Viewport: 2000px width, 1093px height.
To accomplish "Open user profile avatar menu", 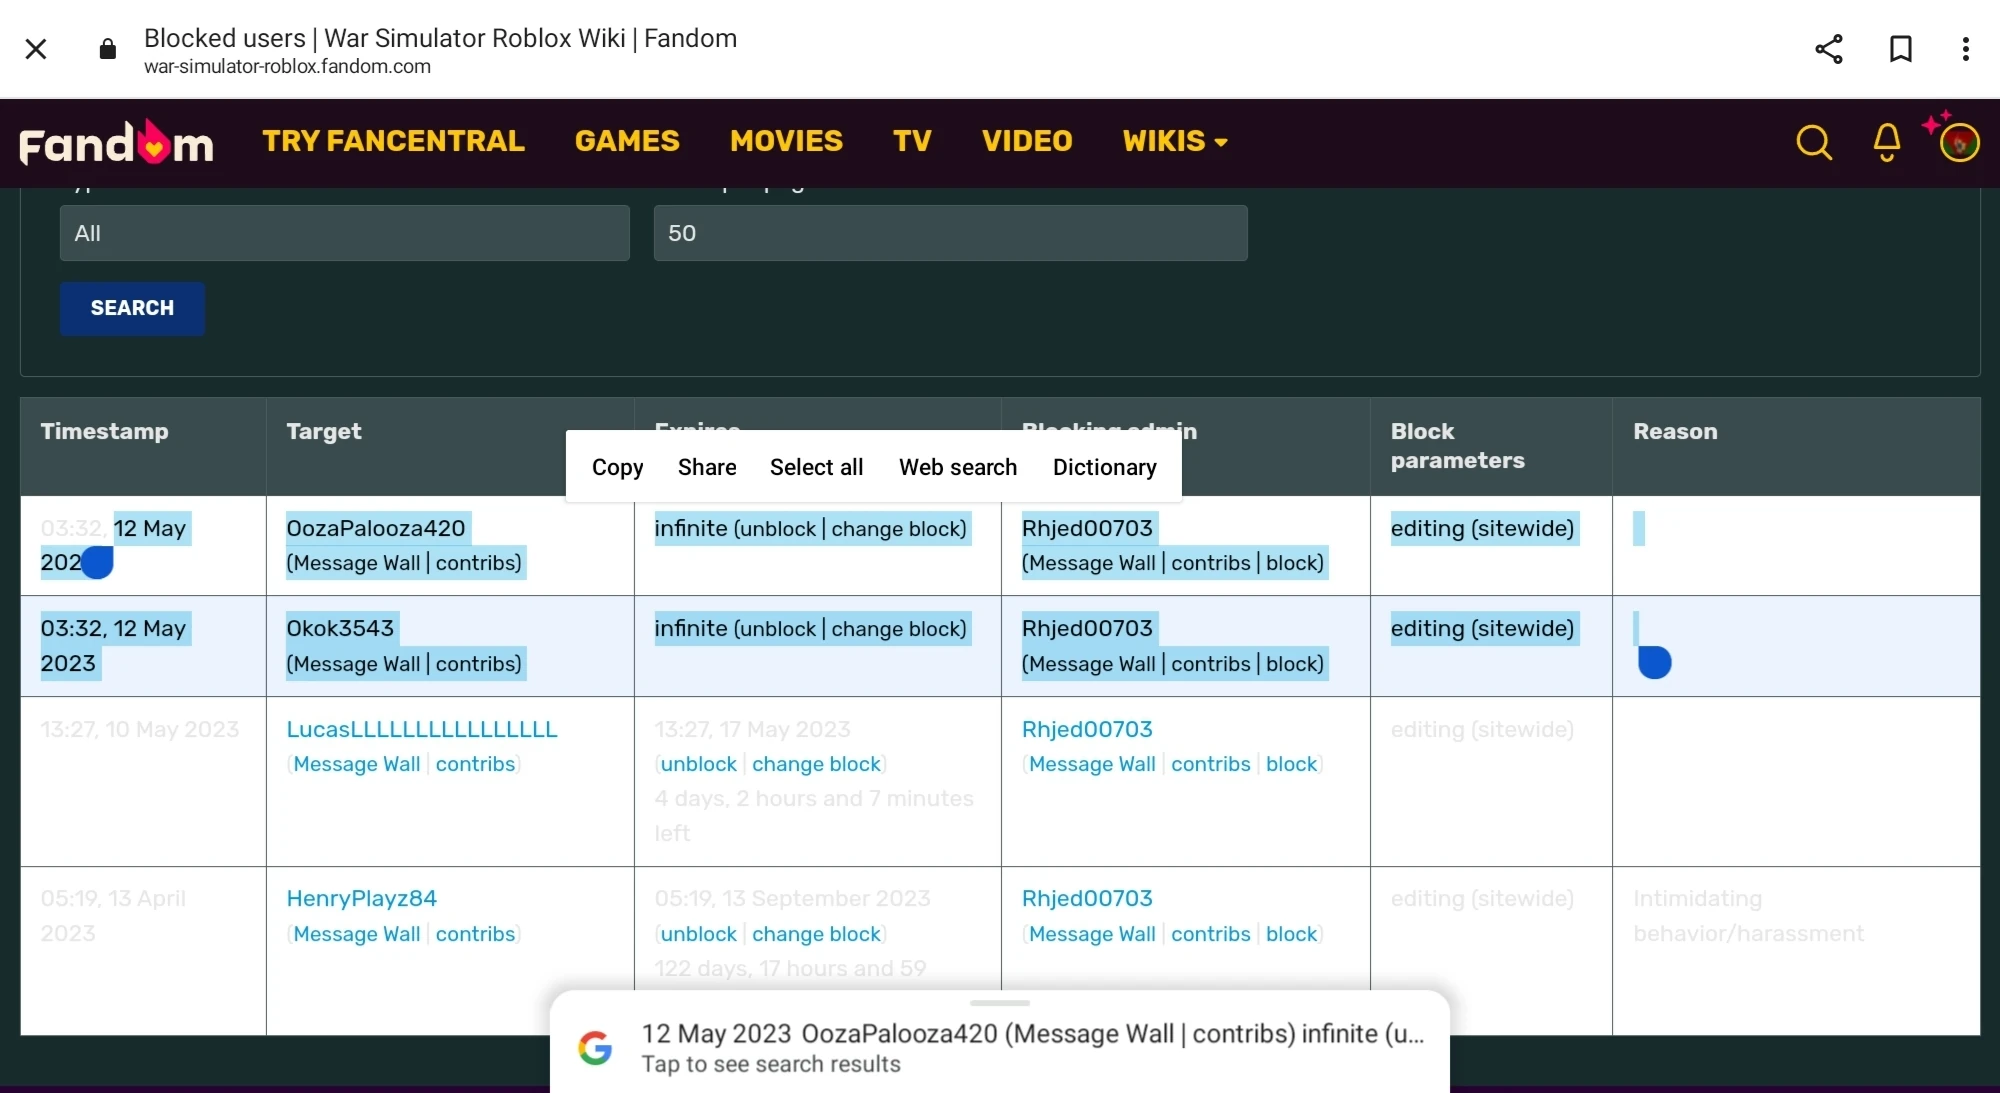I will (1958, 142).
